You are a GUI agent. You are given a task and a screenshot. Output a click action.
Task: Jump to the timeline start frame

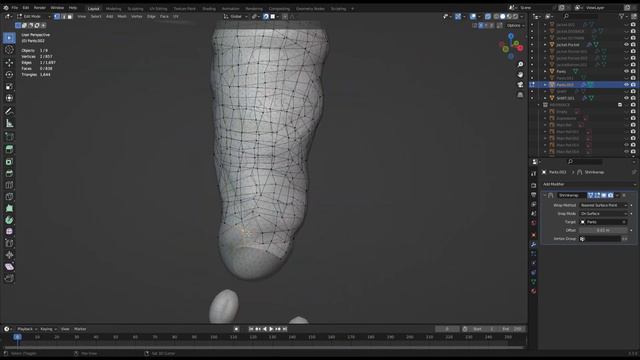[x=251, y=329]
